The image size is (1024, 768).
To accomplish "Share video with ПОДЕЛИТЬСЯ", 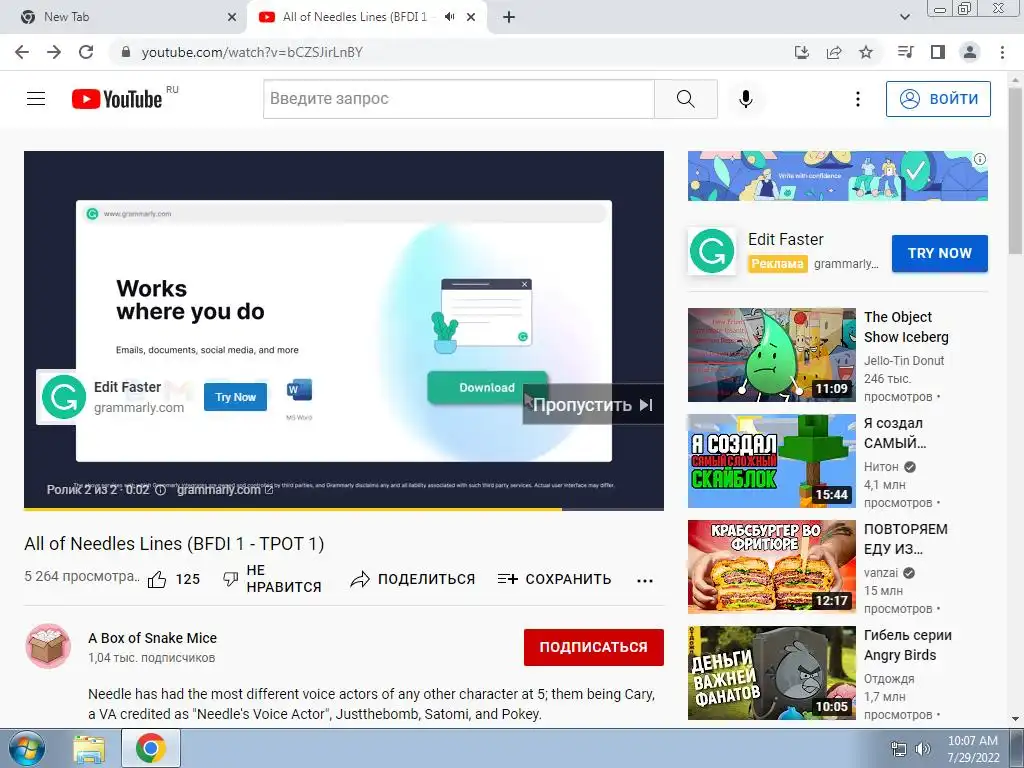I will (x=413, y=579).
